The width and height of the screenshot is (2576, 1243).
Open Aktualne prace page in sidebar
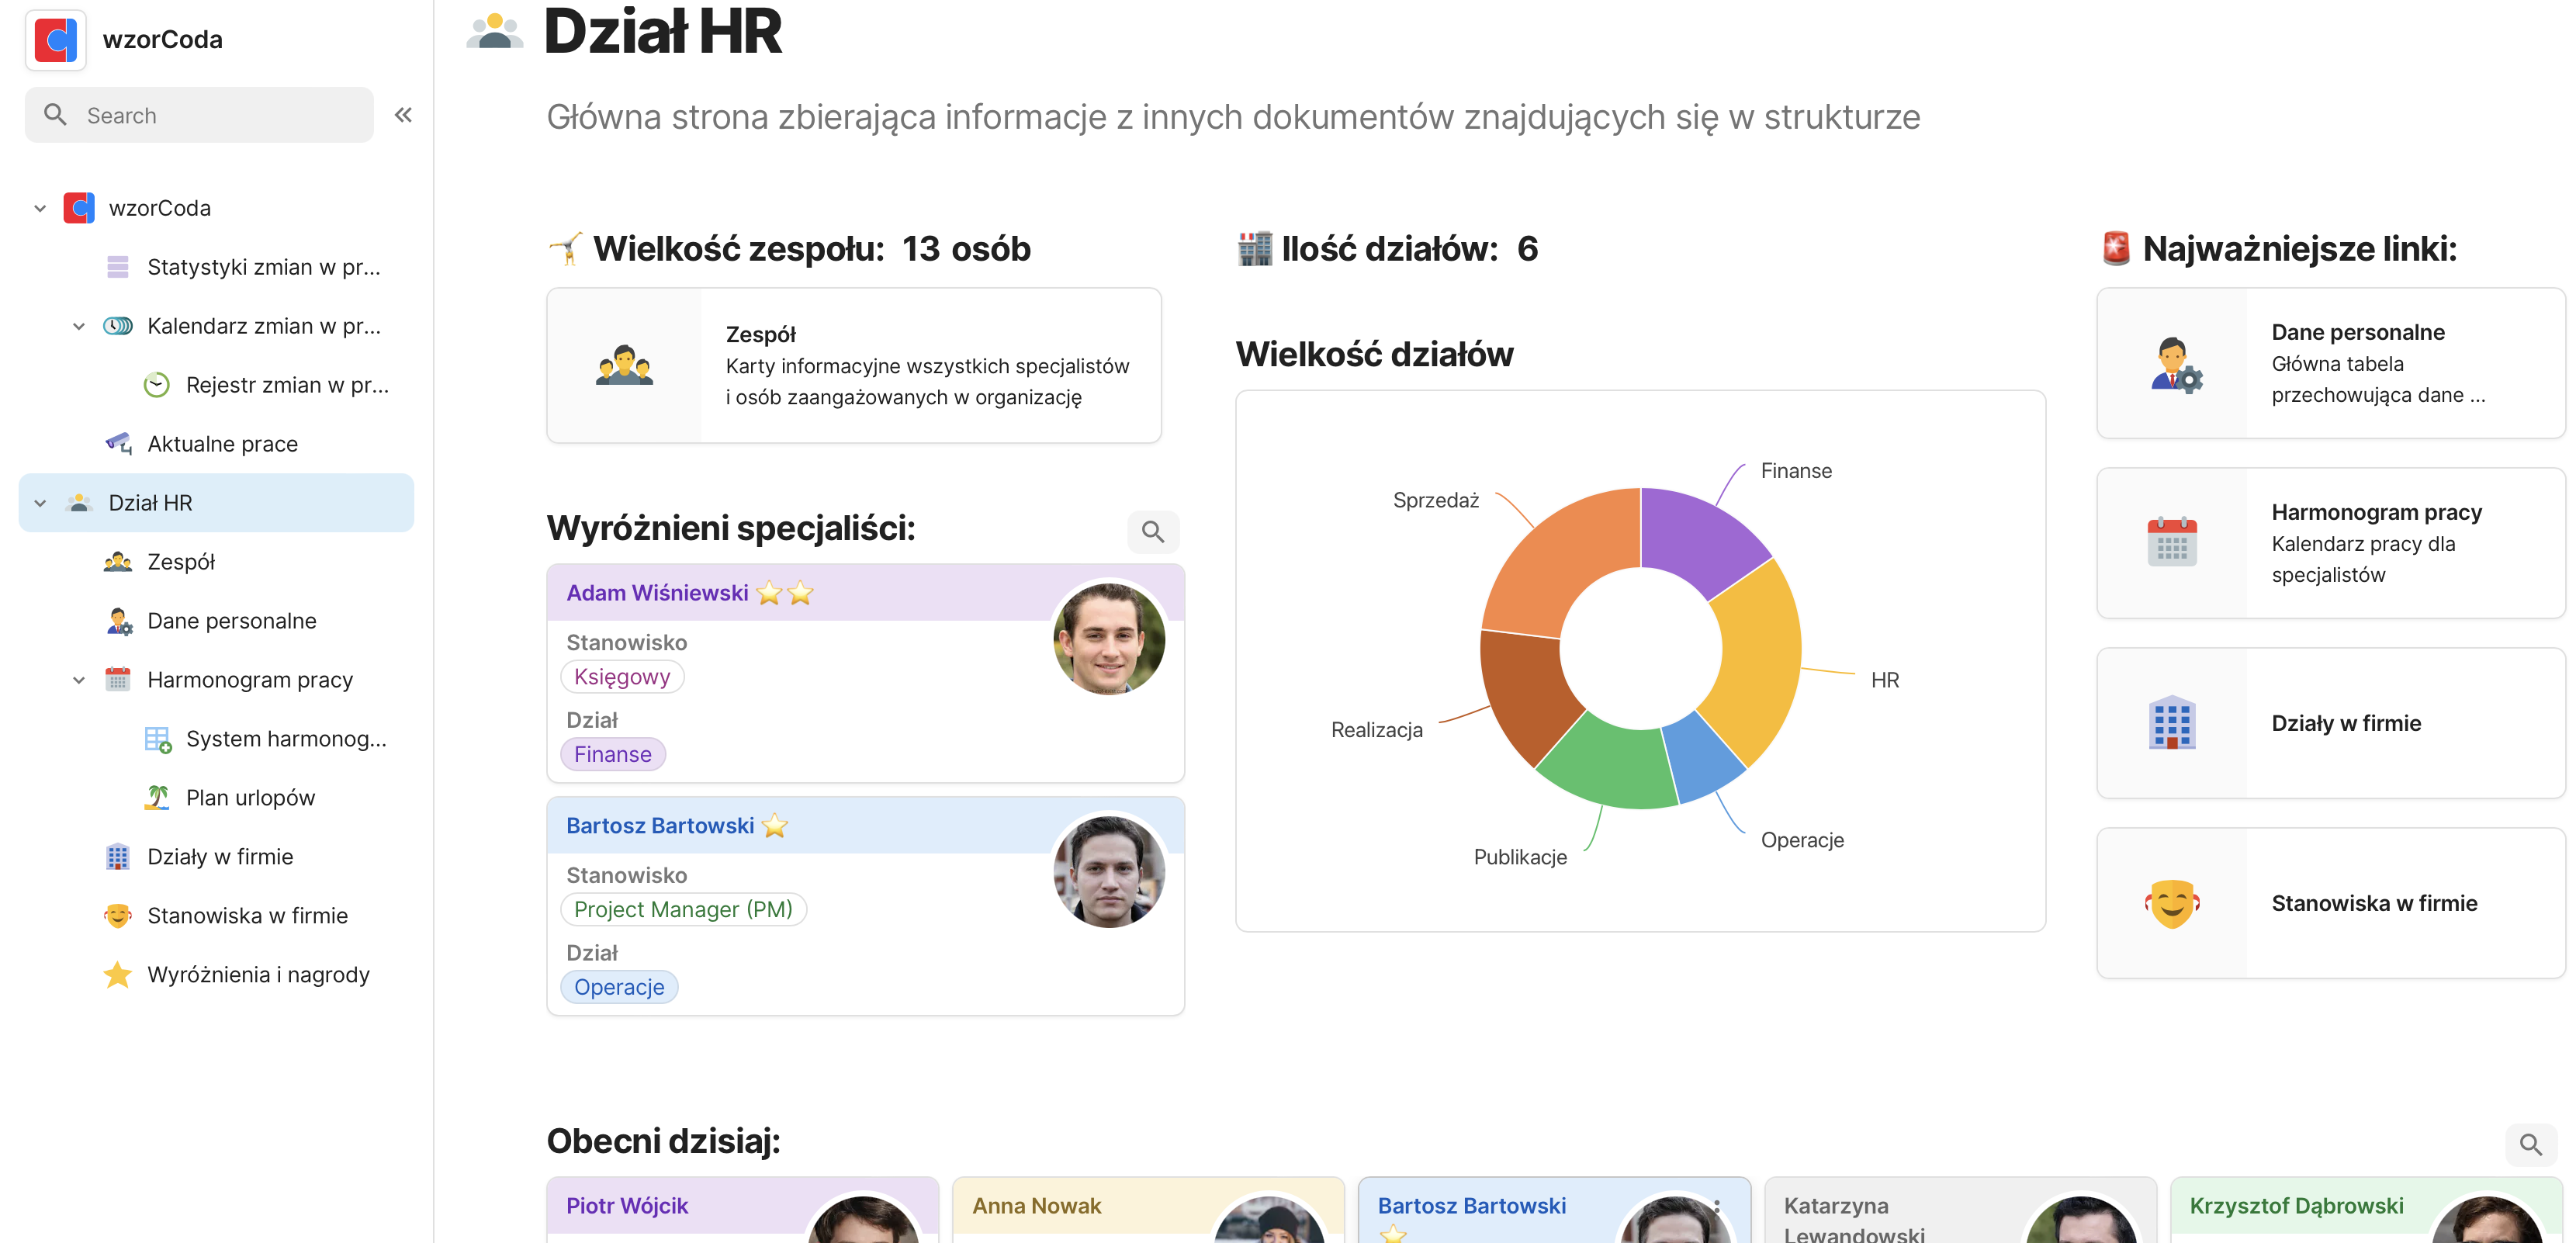(222, 443)
